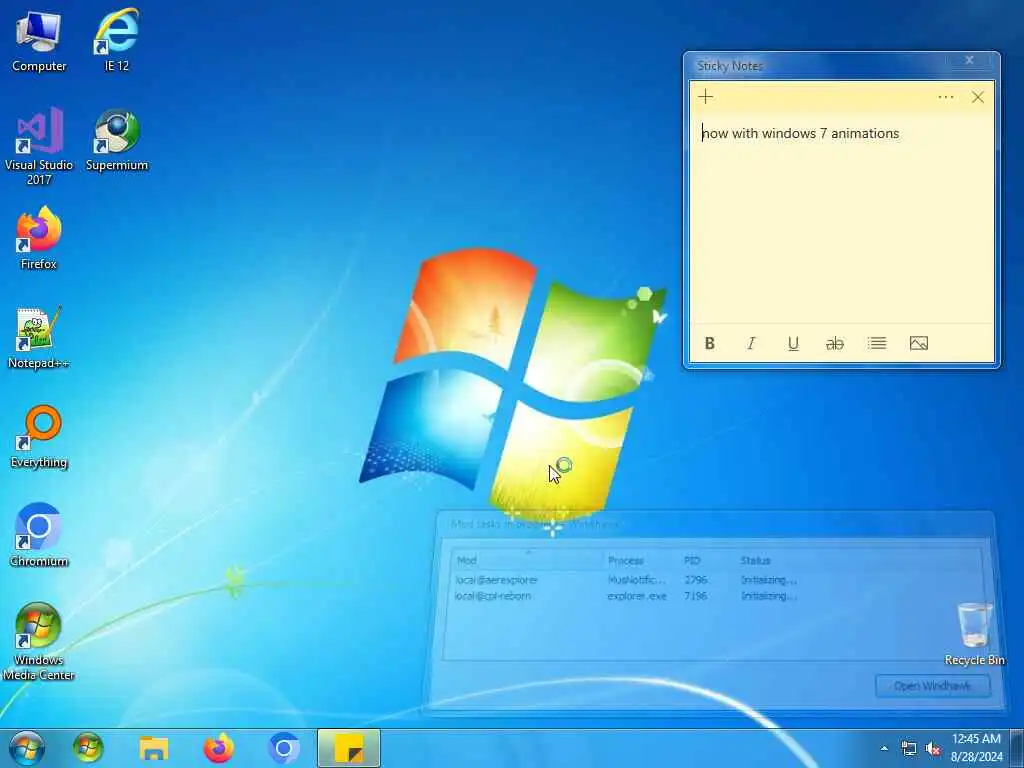Click the explorer.exe process cell

(x=637, y=596)
